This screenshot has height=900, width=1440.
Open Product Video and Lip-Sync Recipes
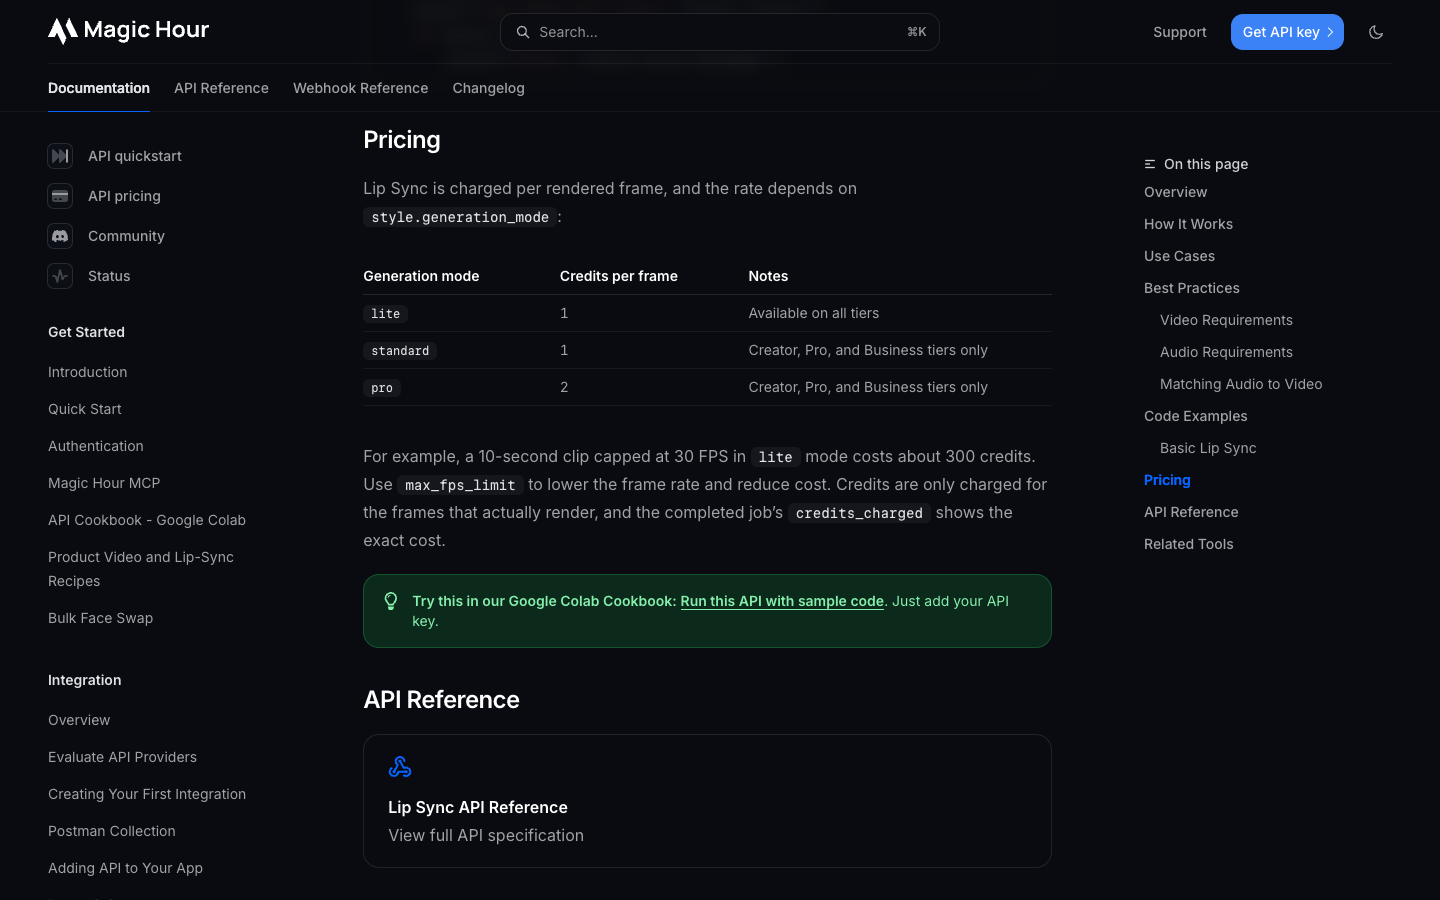[x=141, y=569]
